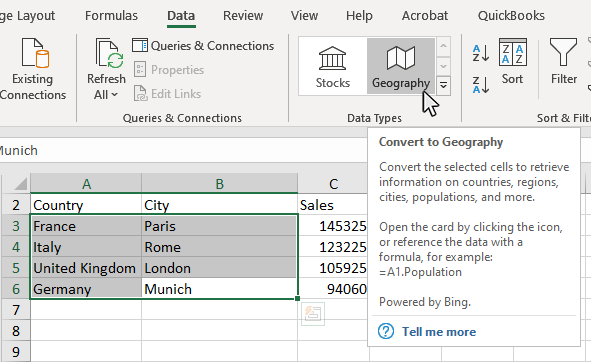Select row 2 header

(x=15, y=205)
